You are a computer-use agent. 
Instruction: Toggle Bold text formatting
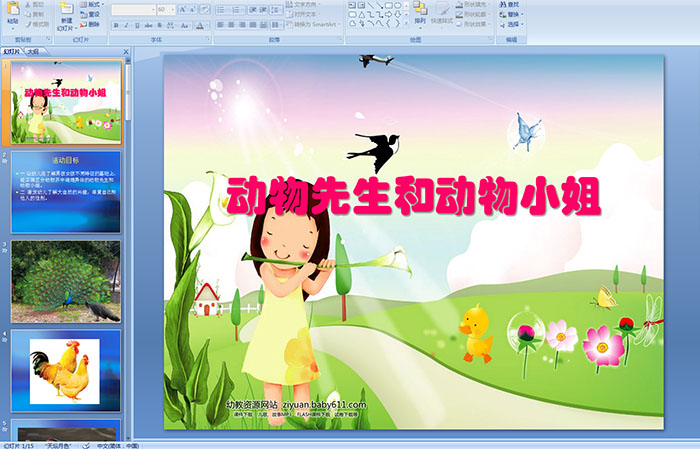[115, 24]
